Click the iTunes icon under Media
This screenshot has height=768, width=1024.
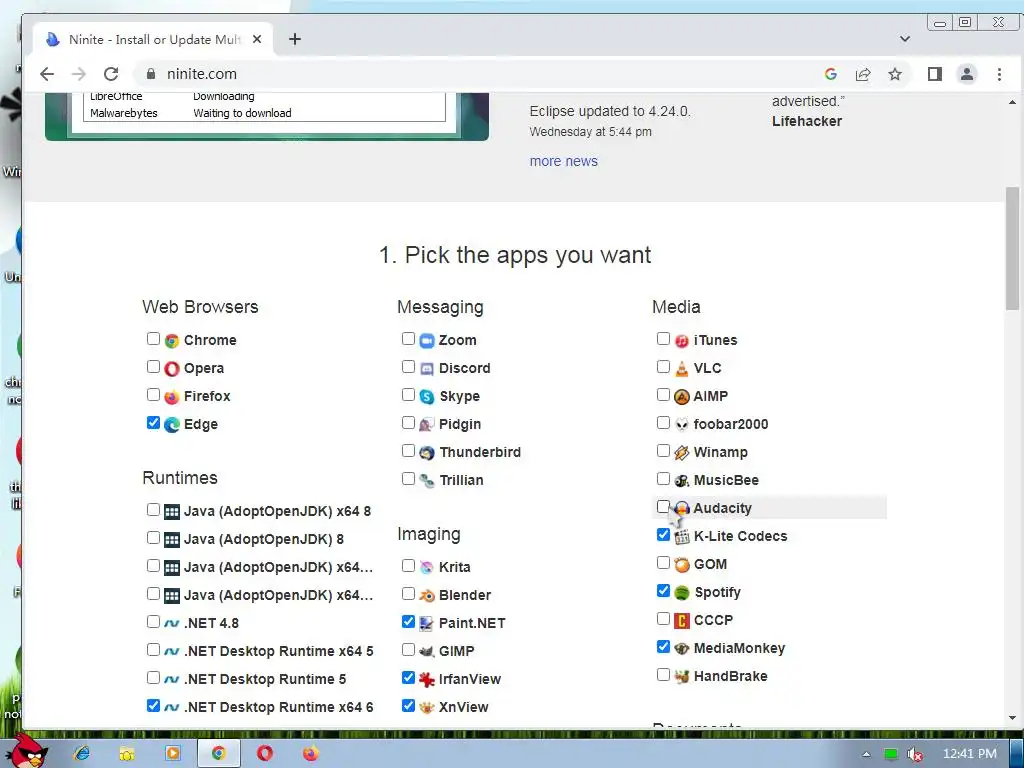[x=682, y=340]
